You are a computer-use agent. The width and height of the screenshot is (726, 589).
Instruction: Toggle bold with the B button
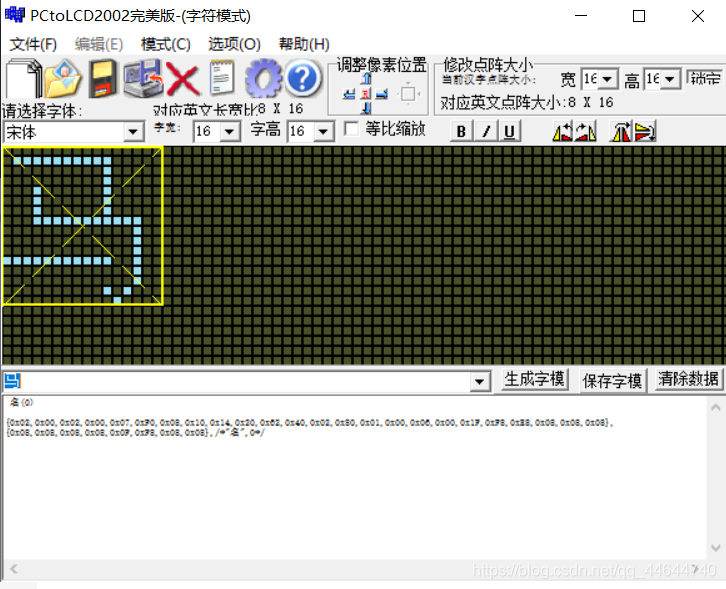coord(461,131)
